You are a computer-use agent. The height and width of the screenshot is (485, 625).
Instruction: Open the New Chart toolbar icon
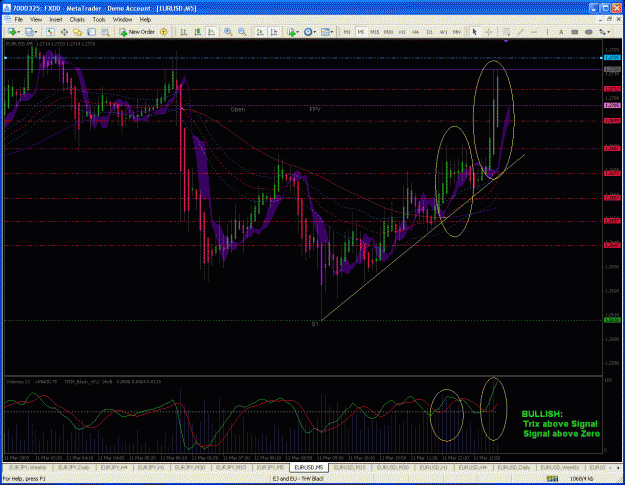12,32
